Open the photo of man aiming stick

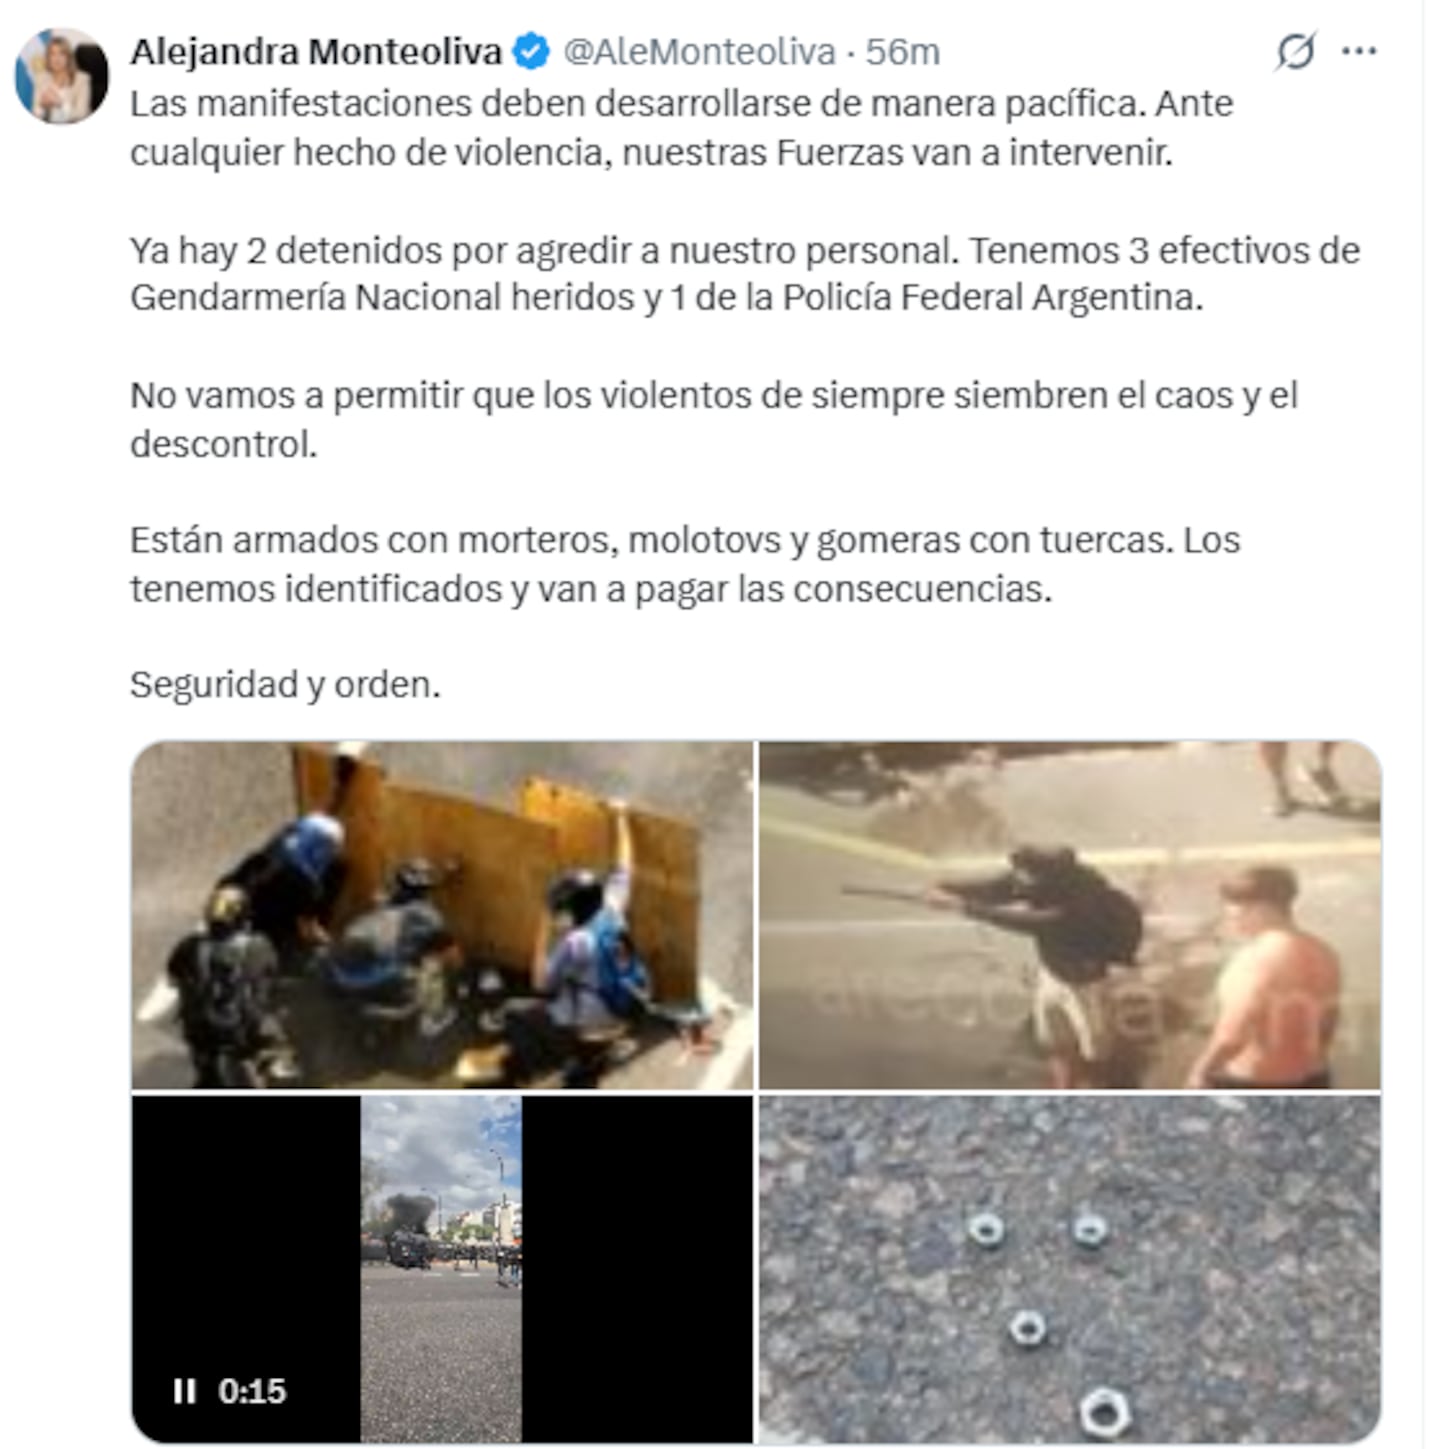[x=1070, y=914]
